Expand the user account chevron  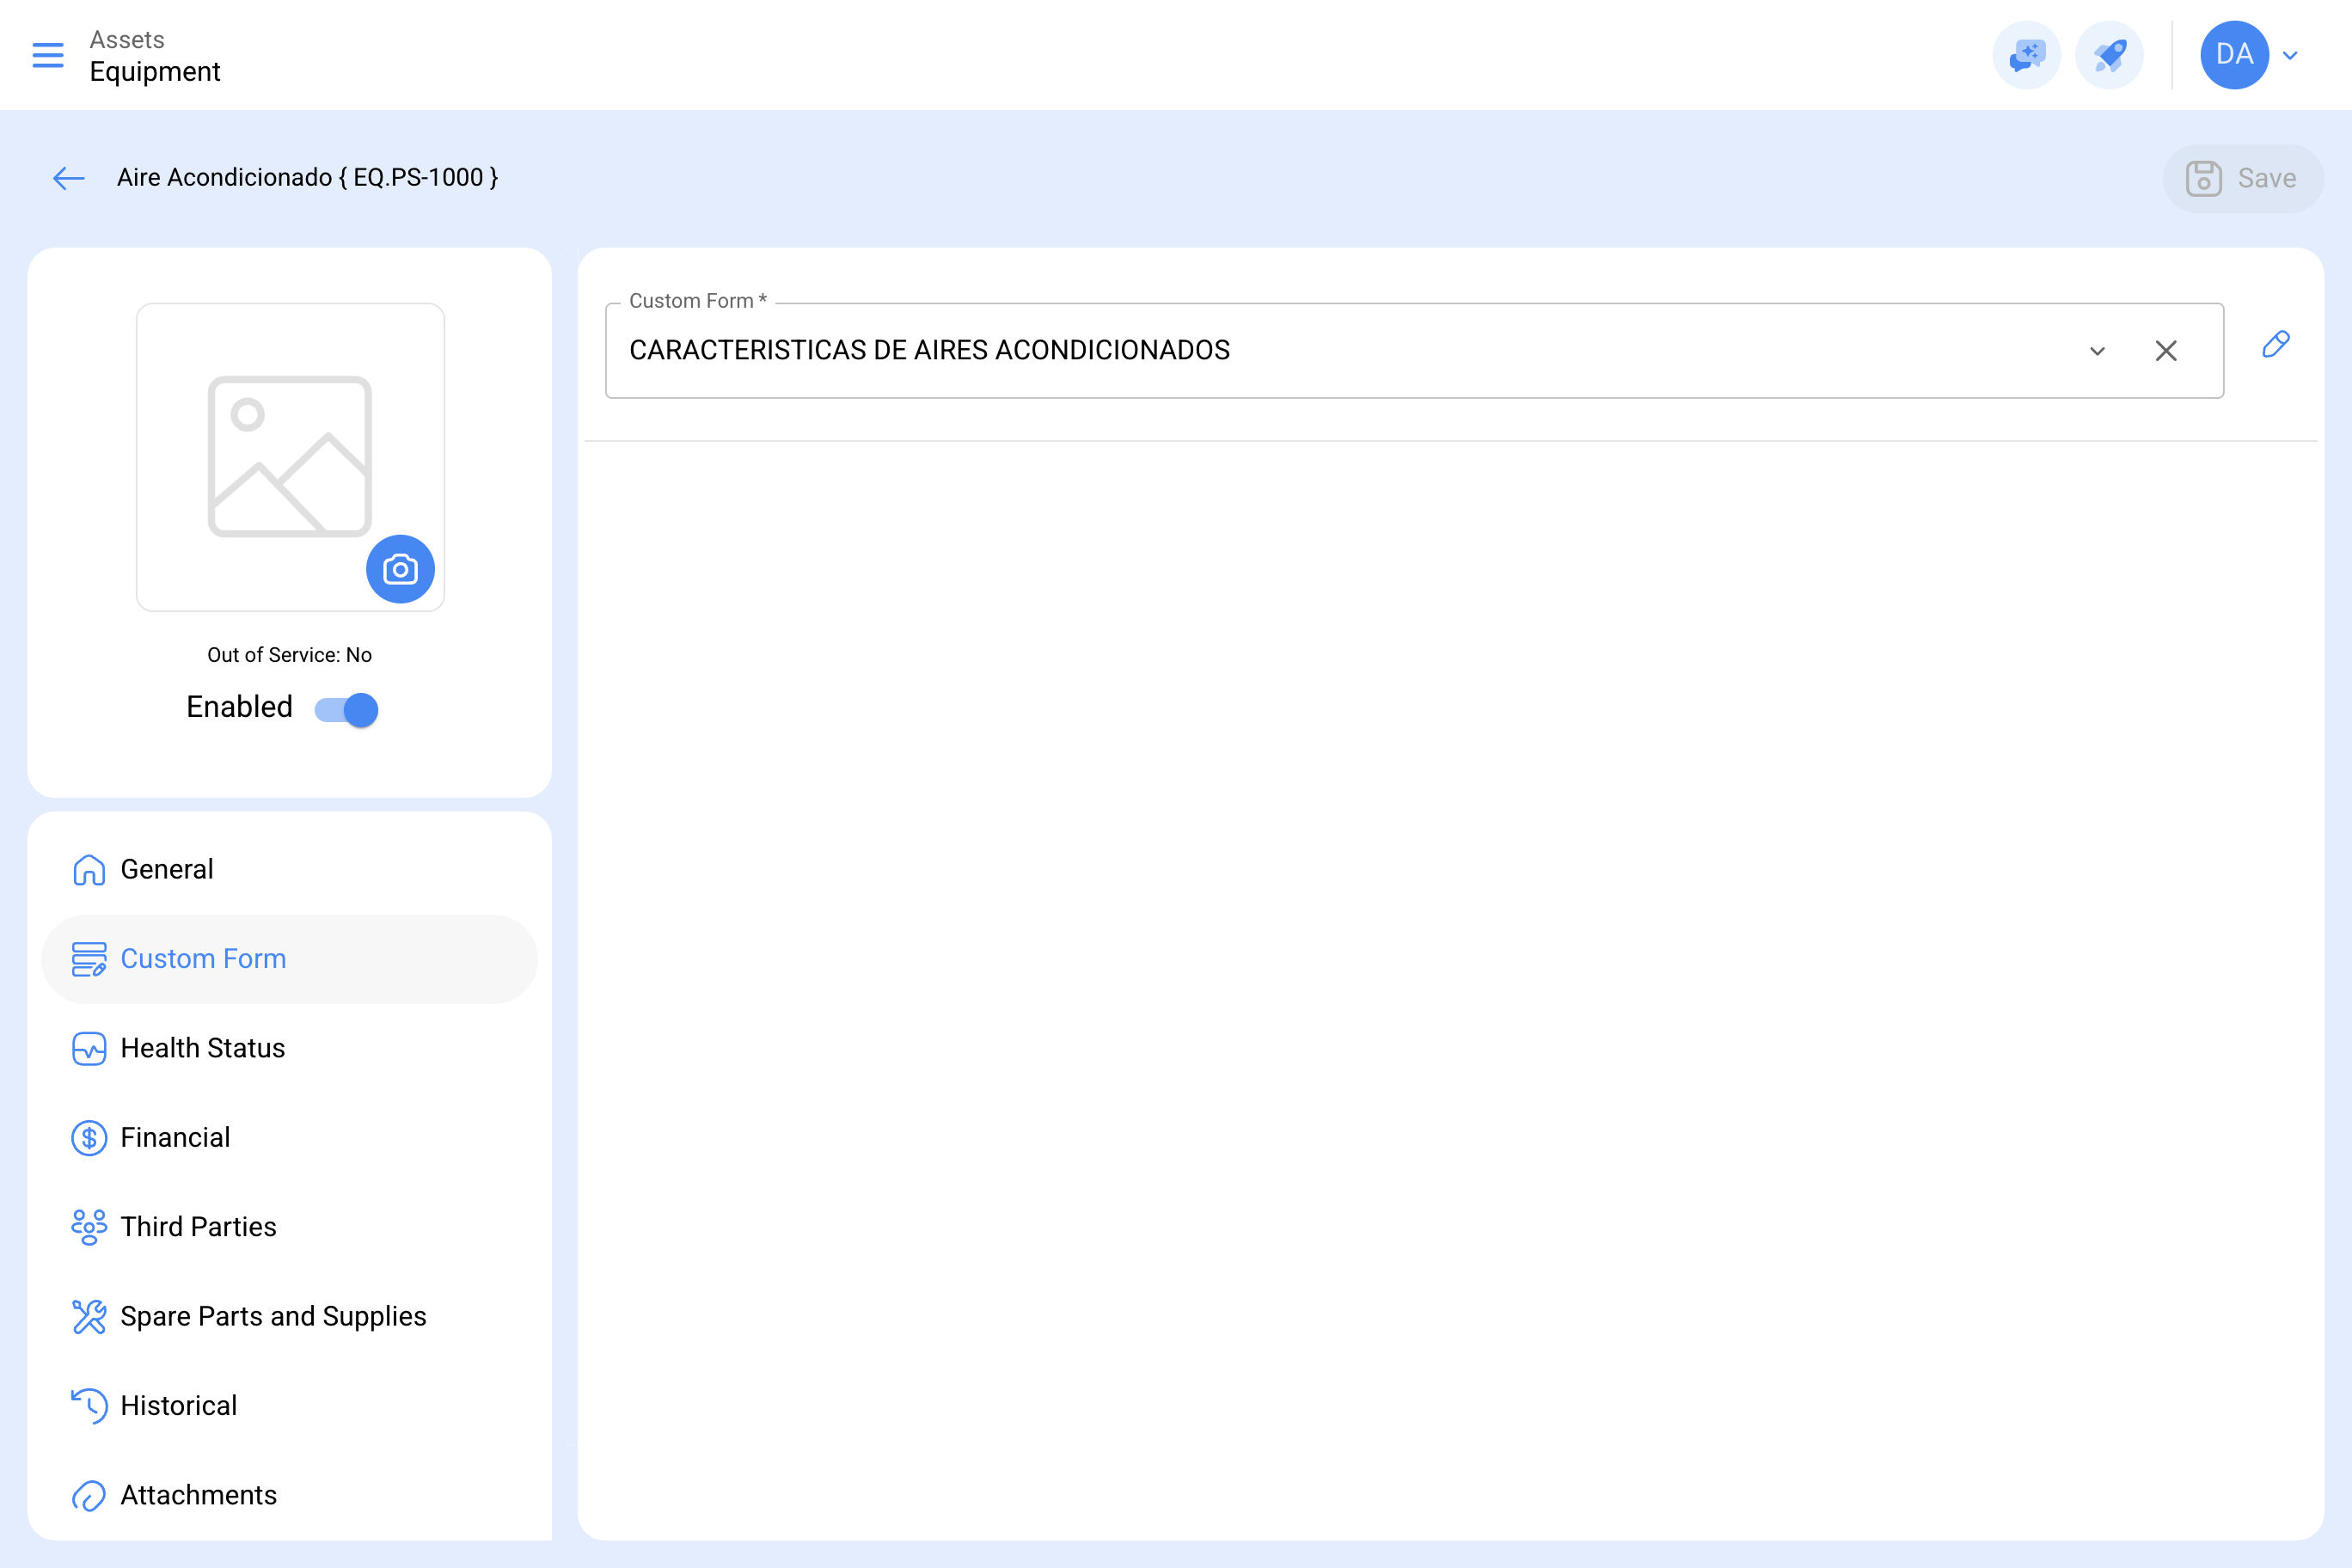tap(2290, 56)
